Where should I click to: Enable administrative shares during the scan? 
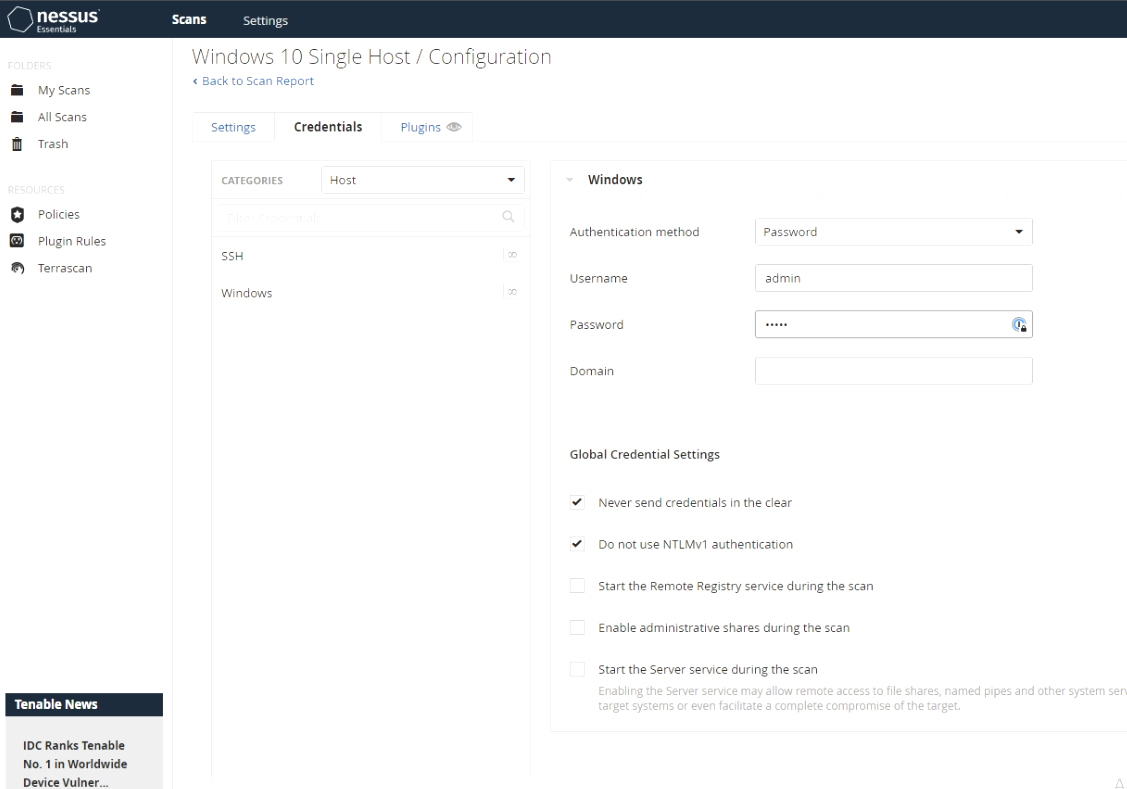[577, 627]
